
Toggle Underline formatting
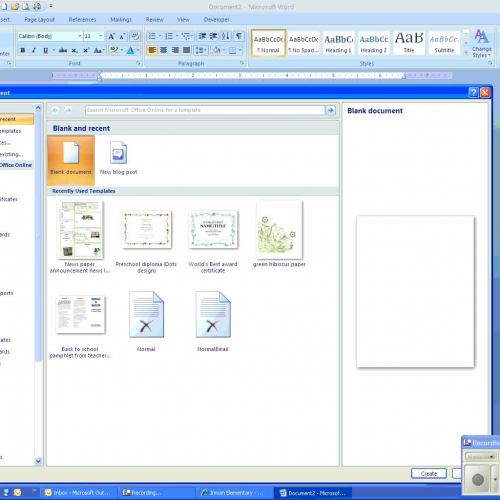pyautogui.click(x=45, y=50)
